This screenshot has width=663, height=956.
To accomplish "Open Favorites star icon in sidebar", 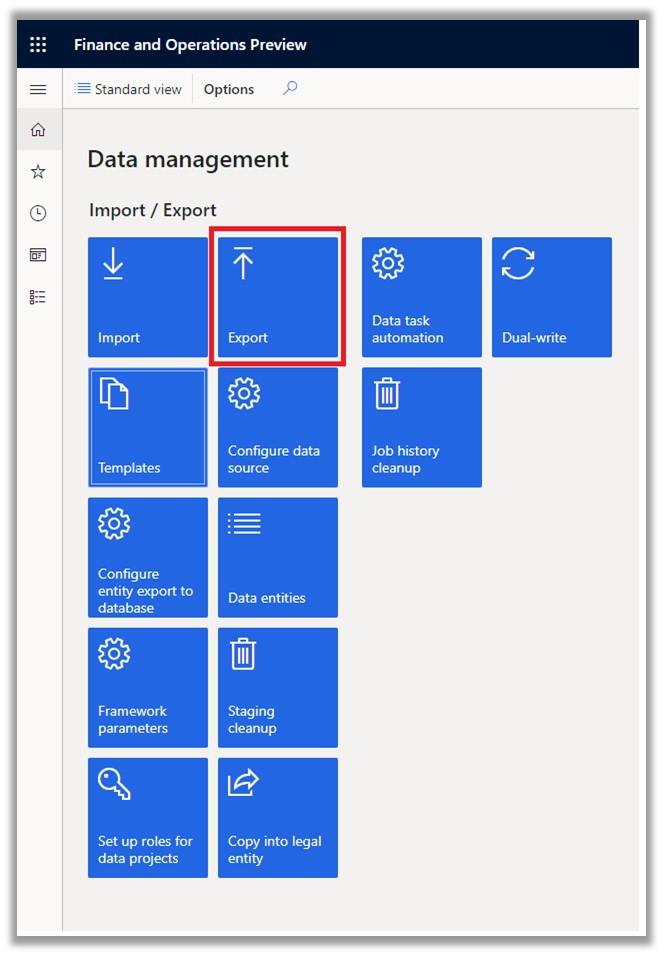I will coord(38,171).
